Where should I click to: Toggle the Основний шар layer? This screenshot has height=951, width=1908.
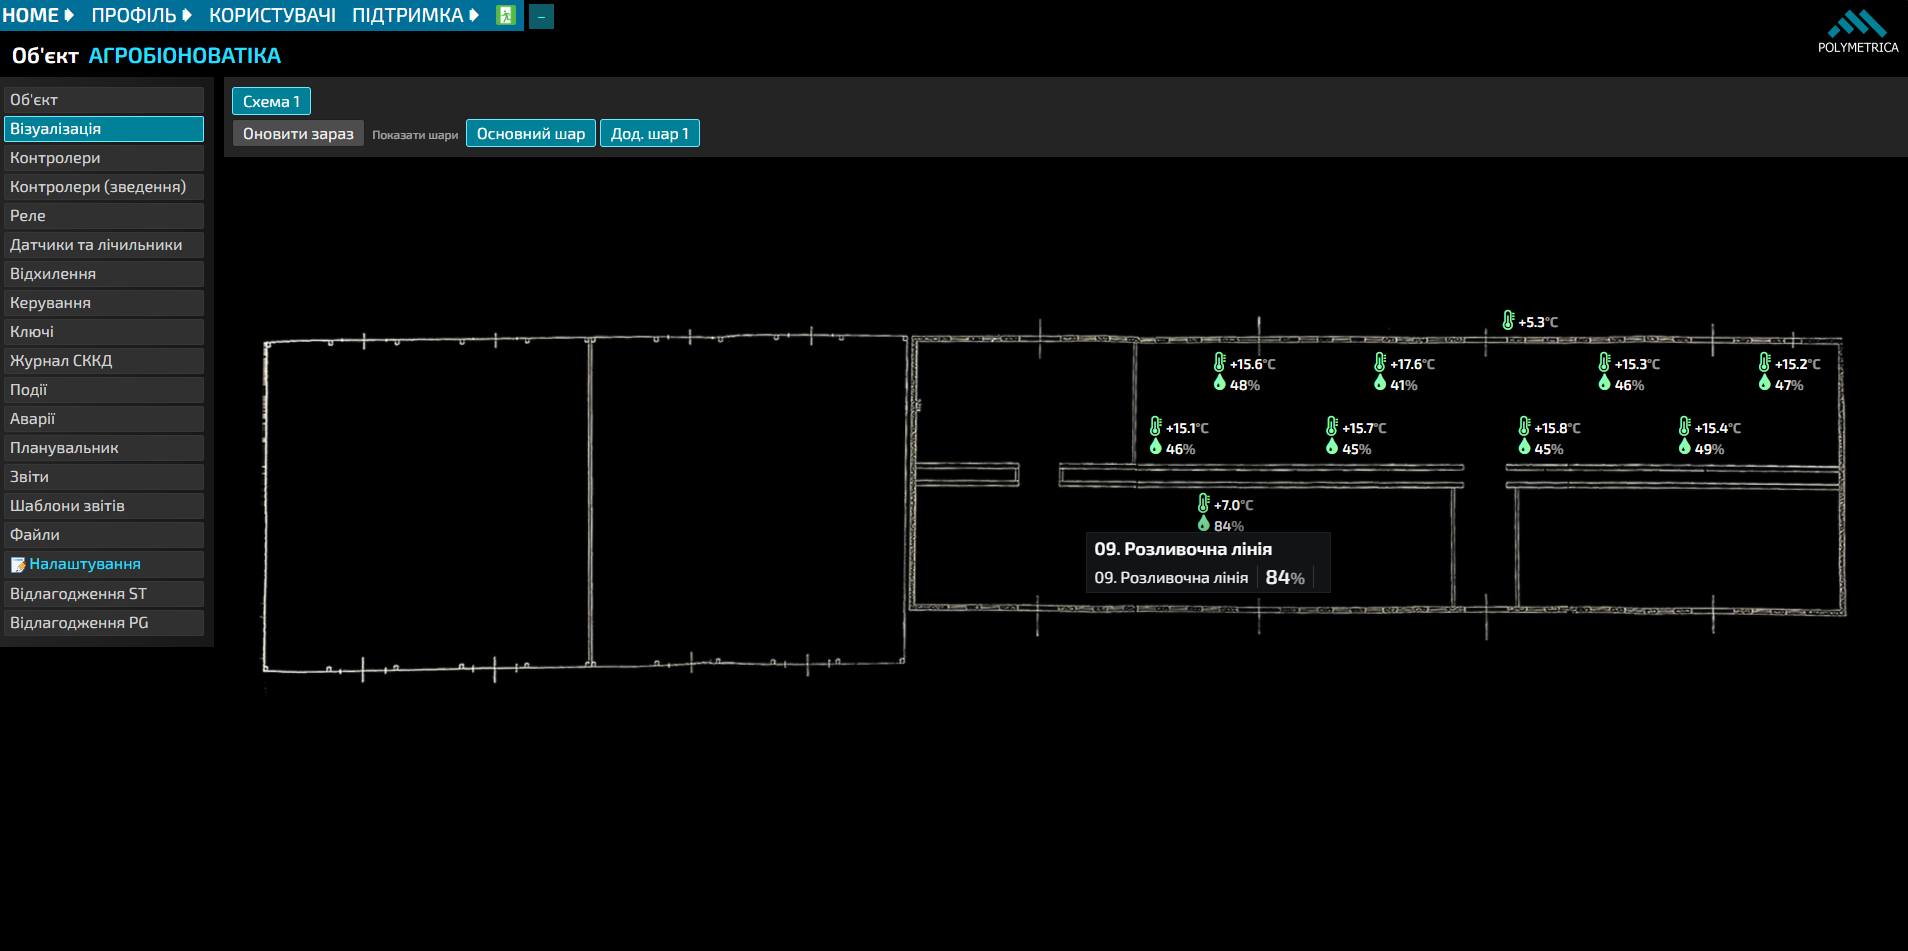(531, 133)
